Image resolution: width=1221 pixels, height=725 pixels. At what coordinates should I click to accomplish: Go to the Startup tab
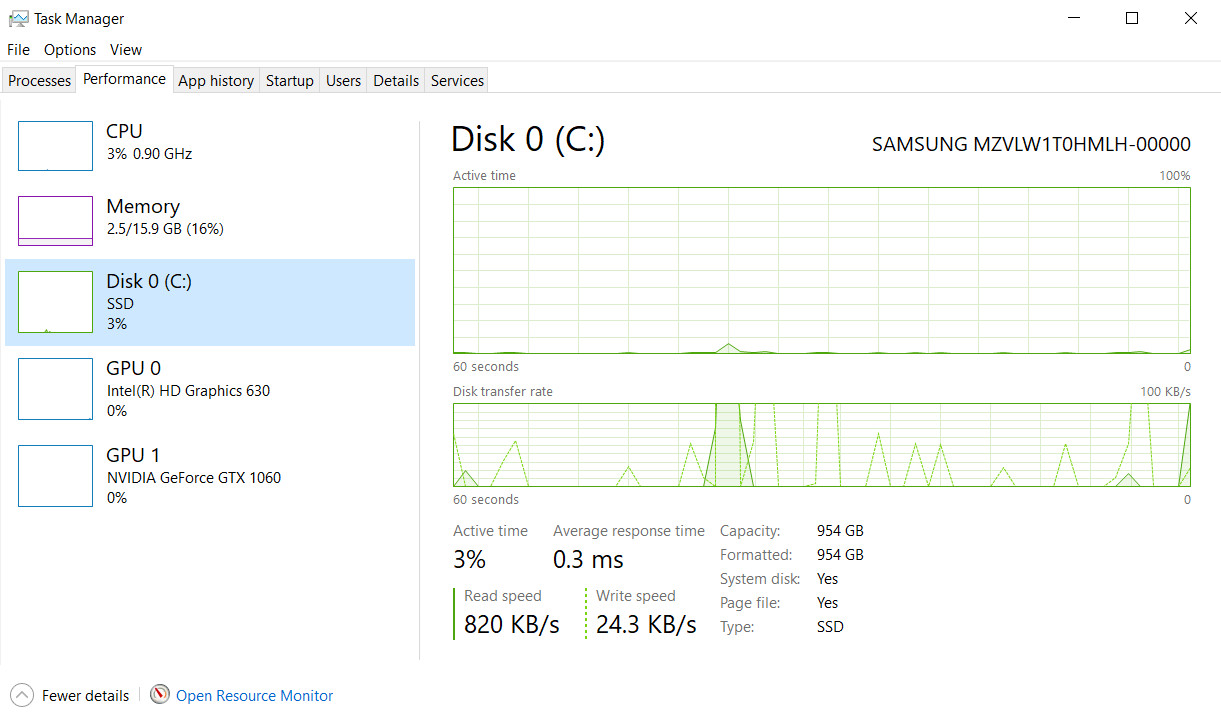[x=290, y=81]
